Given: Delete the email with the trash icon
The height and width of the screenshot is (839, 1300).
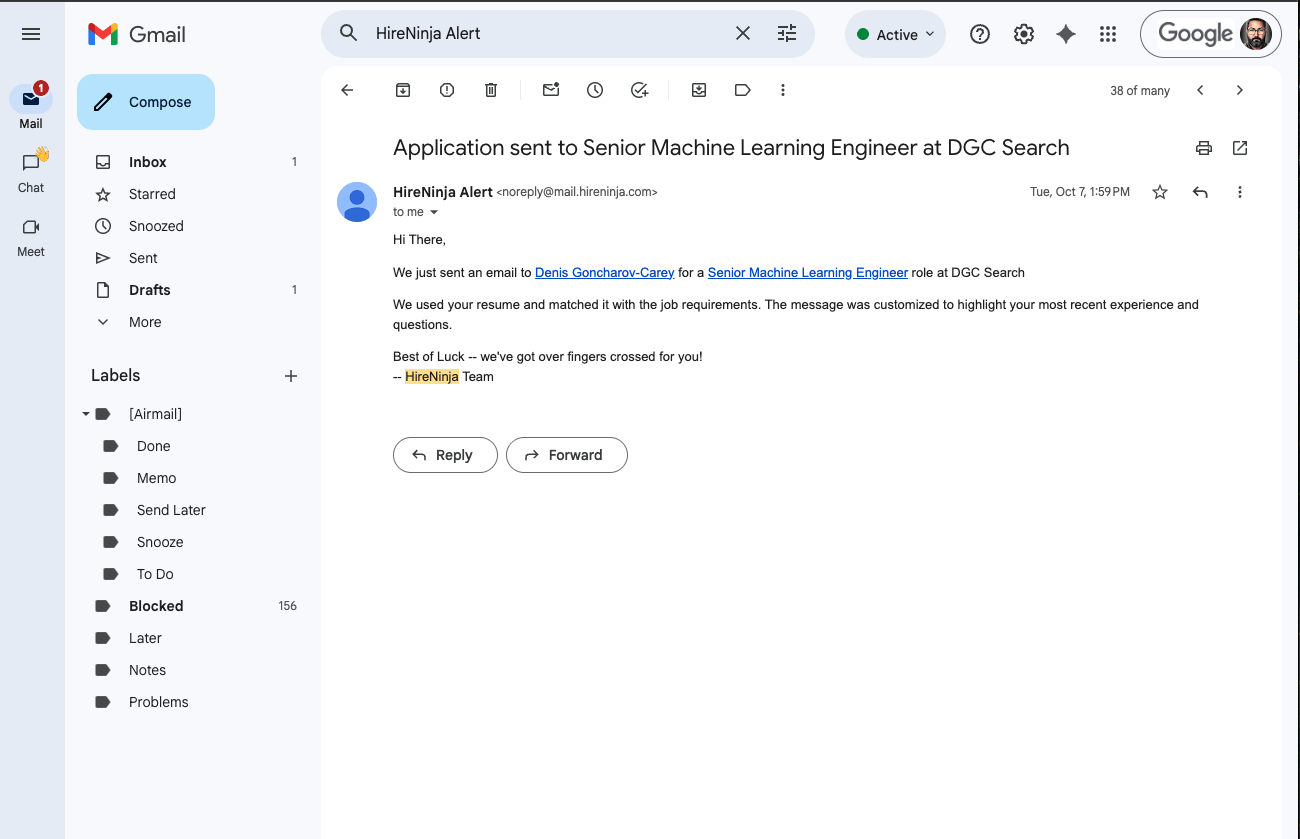Looking at the screenshot, I should click(491, 90).
